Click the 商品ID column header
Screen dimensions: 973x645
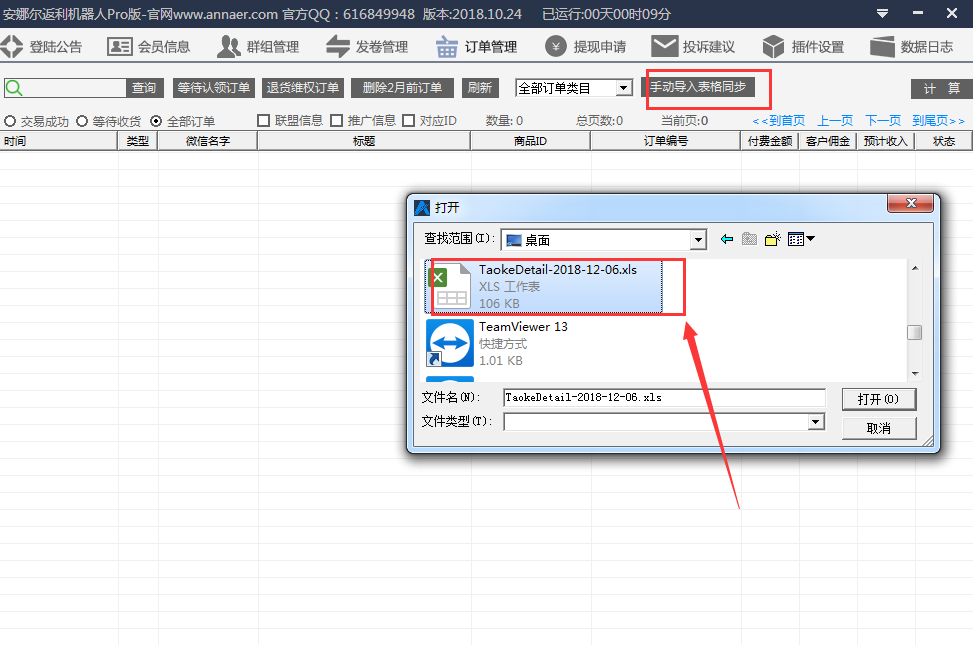point(531,142)
